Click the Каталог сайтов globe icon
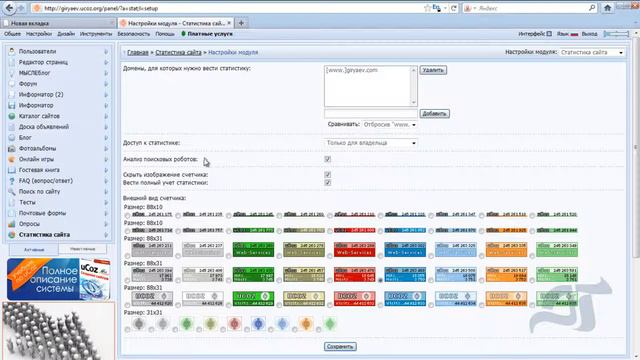The height and width of the screenshot is (360, 640). point(12,116)
